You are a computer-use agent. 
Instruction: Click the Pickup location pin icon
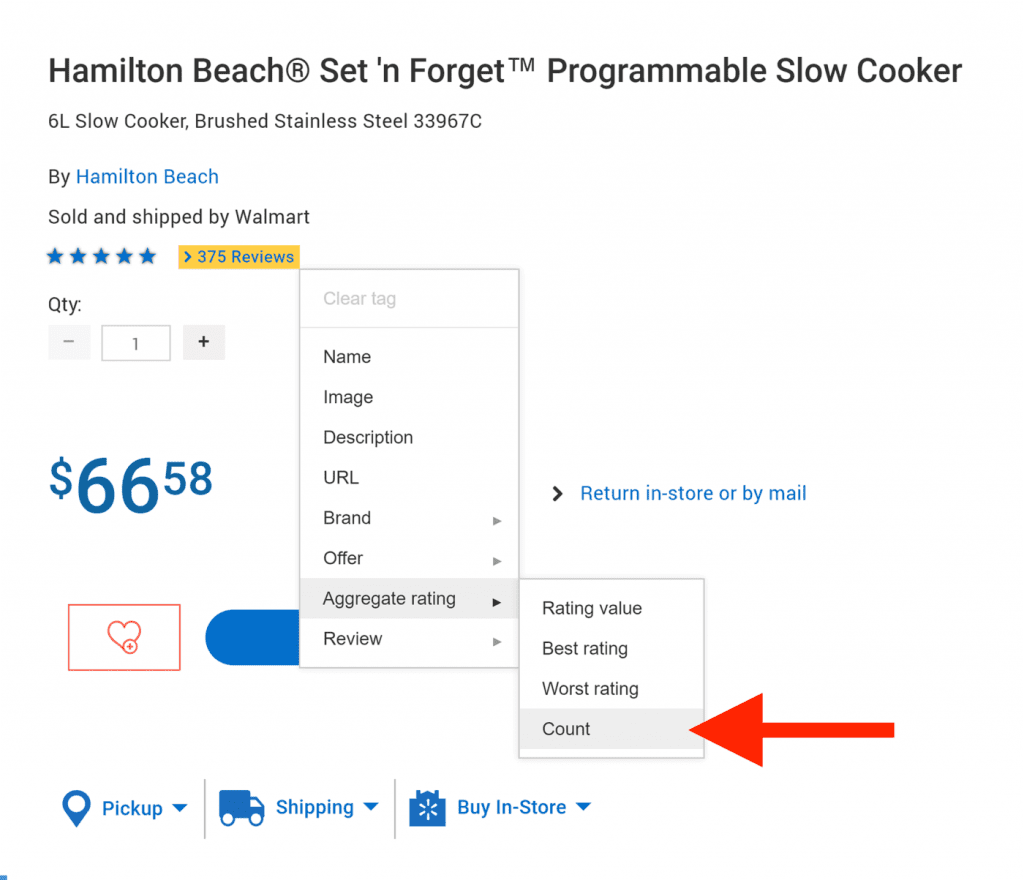pos(77,808)
